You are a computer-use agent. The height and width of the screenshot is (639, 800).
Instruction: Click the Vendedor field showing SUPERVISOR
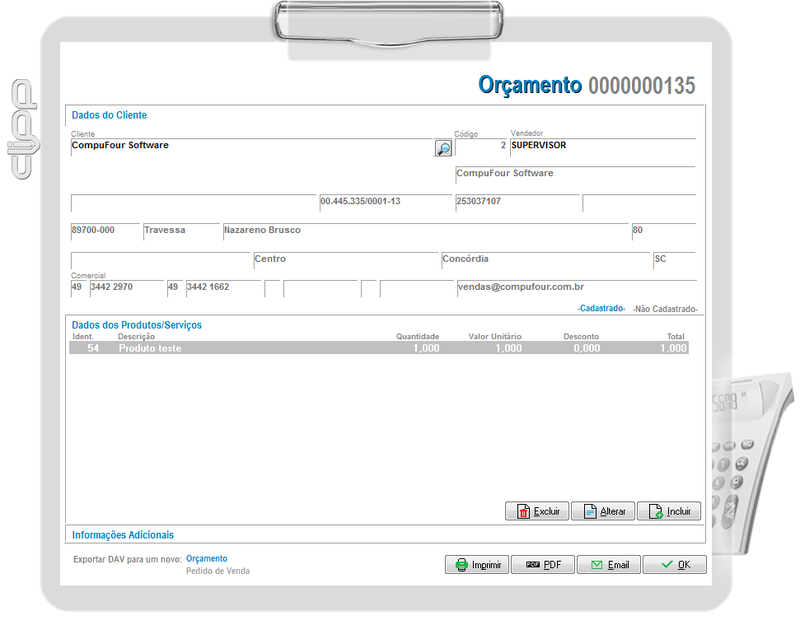pyautogui.click(x=601, y=146)
